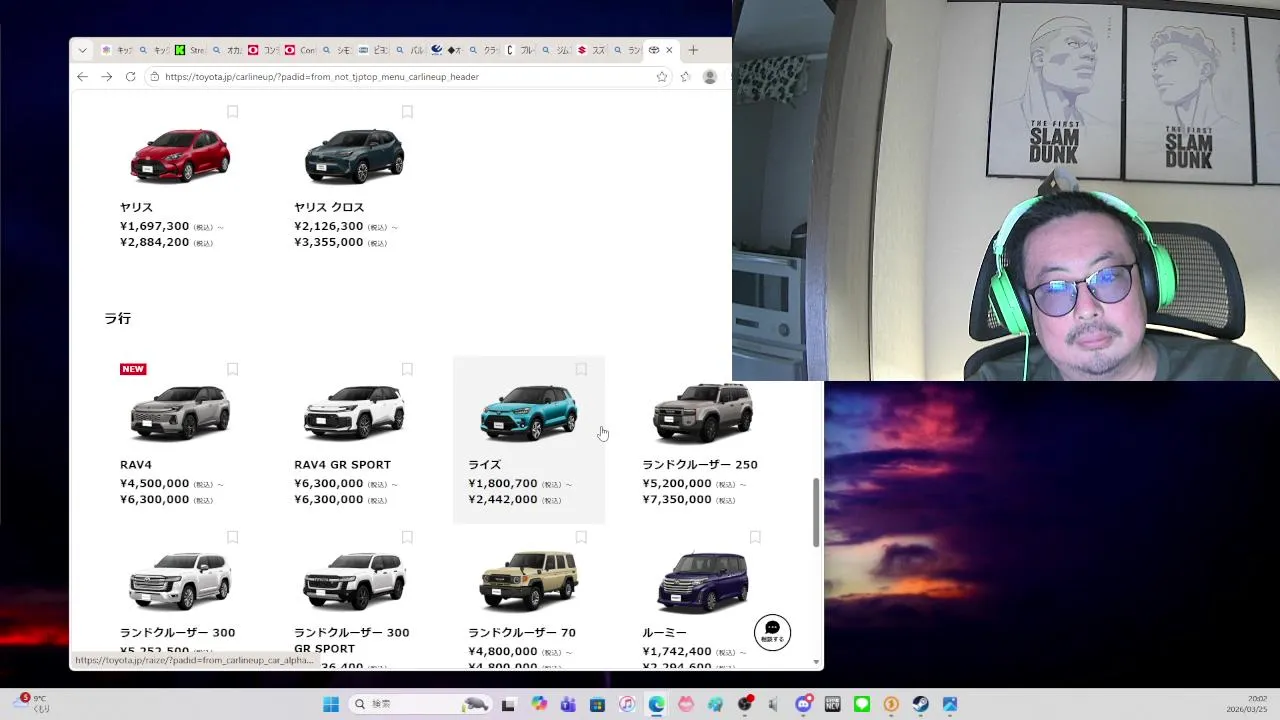
Task: Open the ランドクルーザー 70 name link
Action: (x=522, y=633)
